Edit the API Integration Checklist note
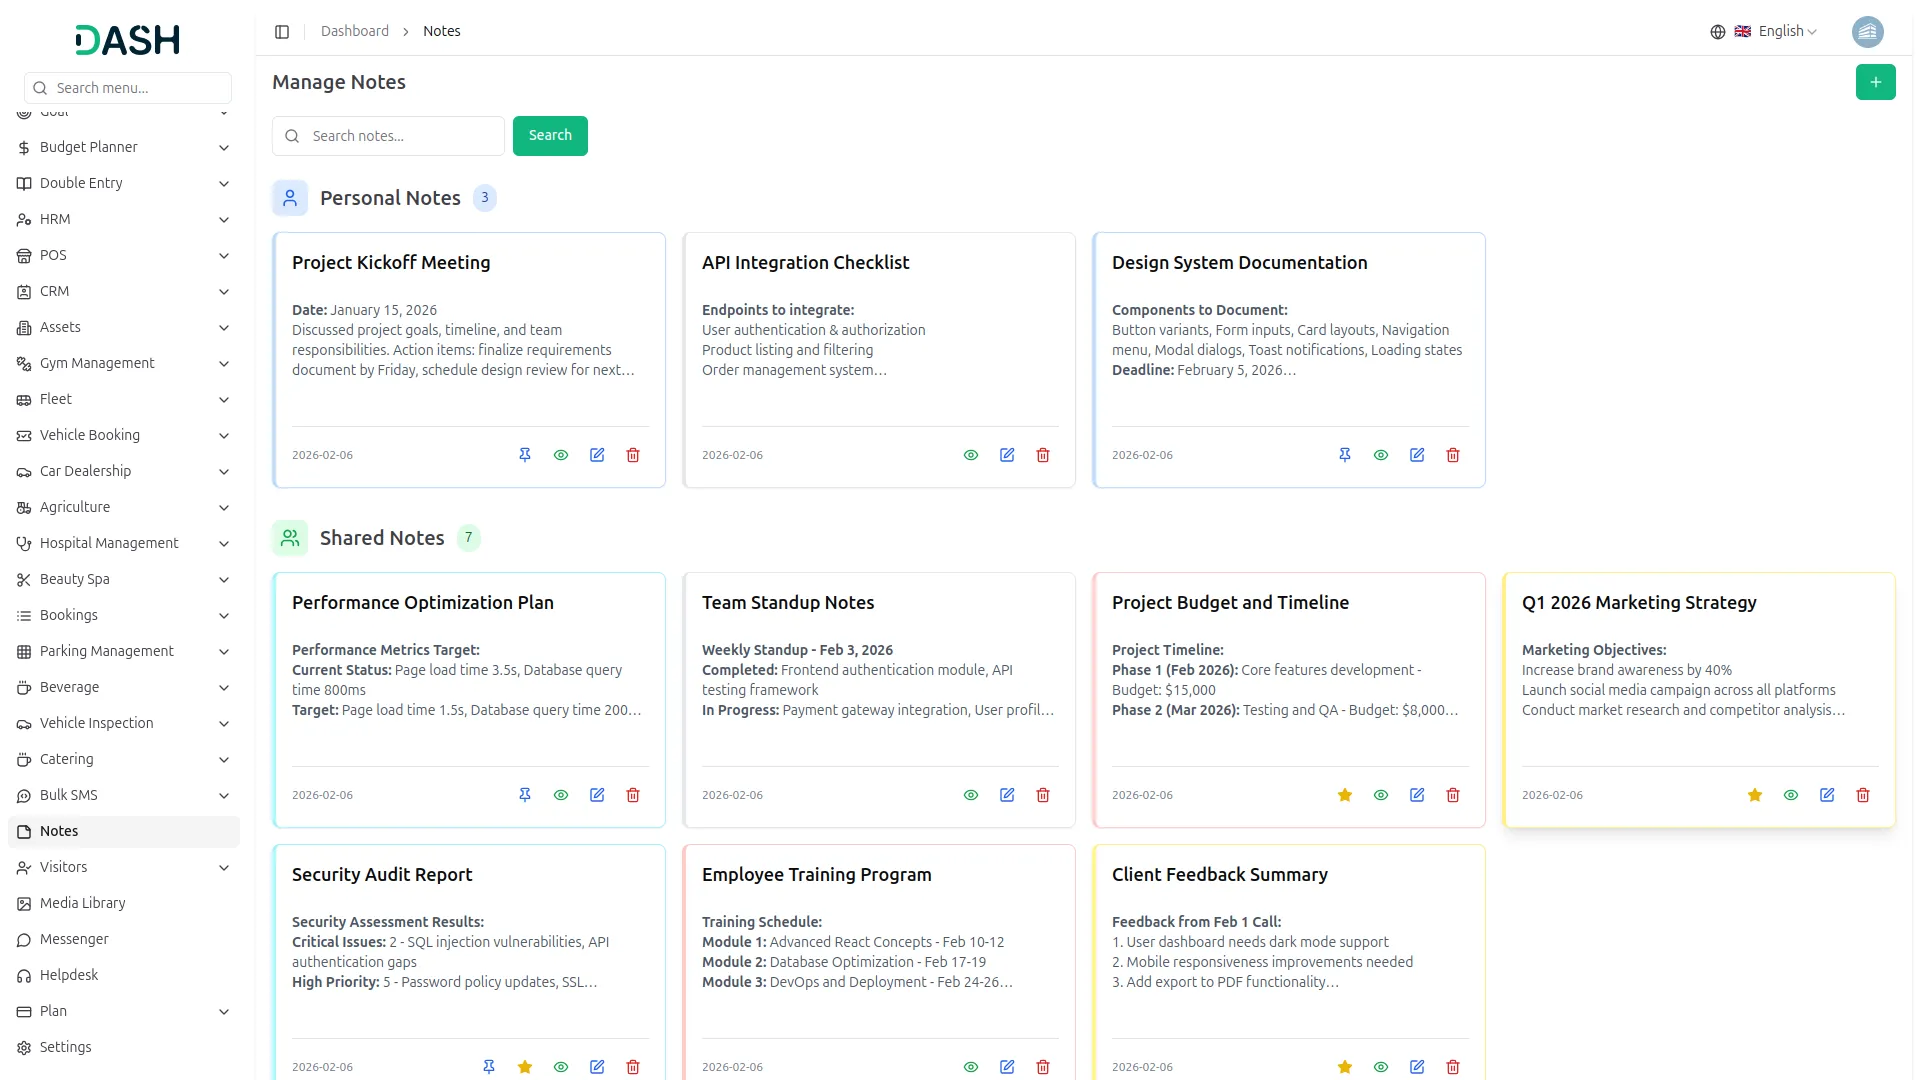 (1007, 455)
